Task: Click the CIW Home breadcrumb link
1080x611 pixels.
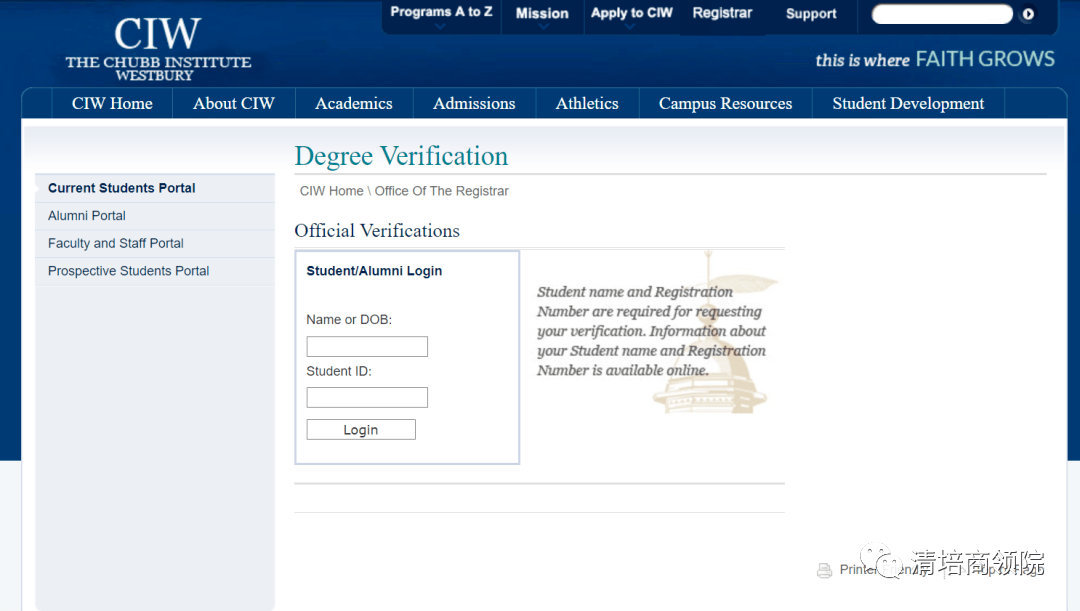Action: pyautogui.click(x=331, y=191)
